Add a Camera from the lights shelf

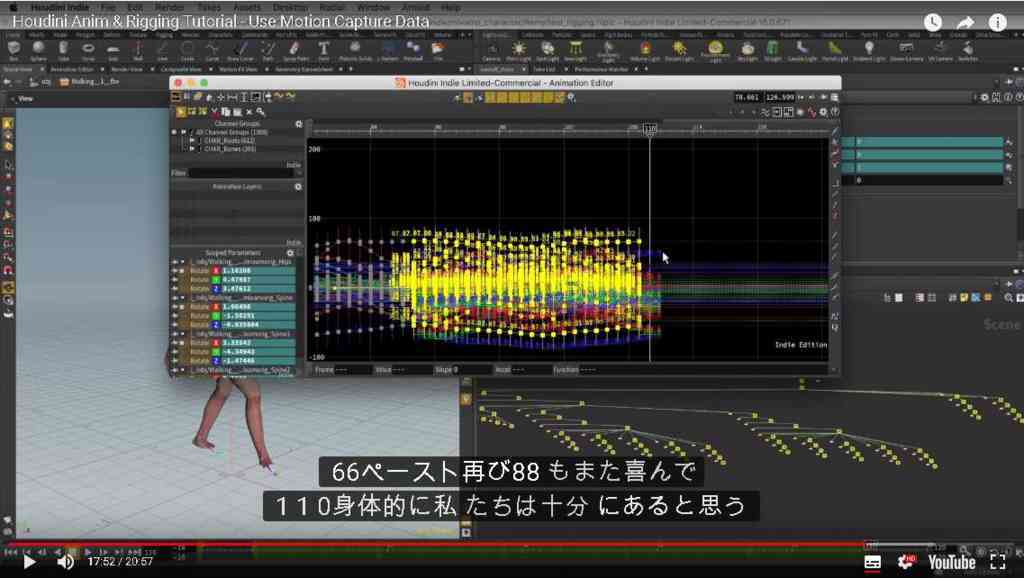click(491, 50)
